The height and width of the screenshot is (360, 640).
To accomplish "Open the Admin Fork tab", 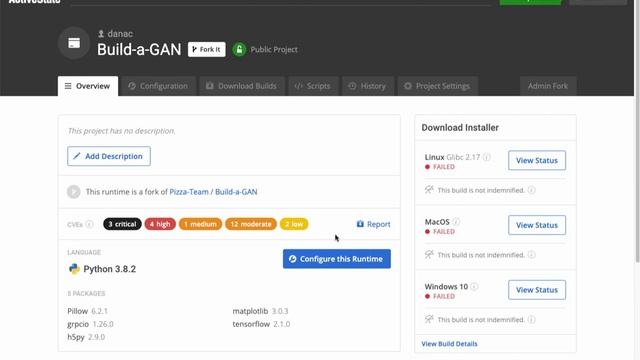I will coord(548,86).
